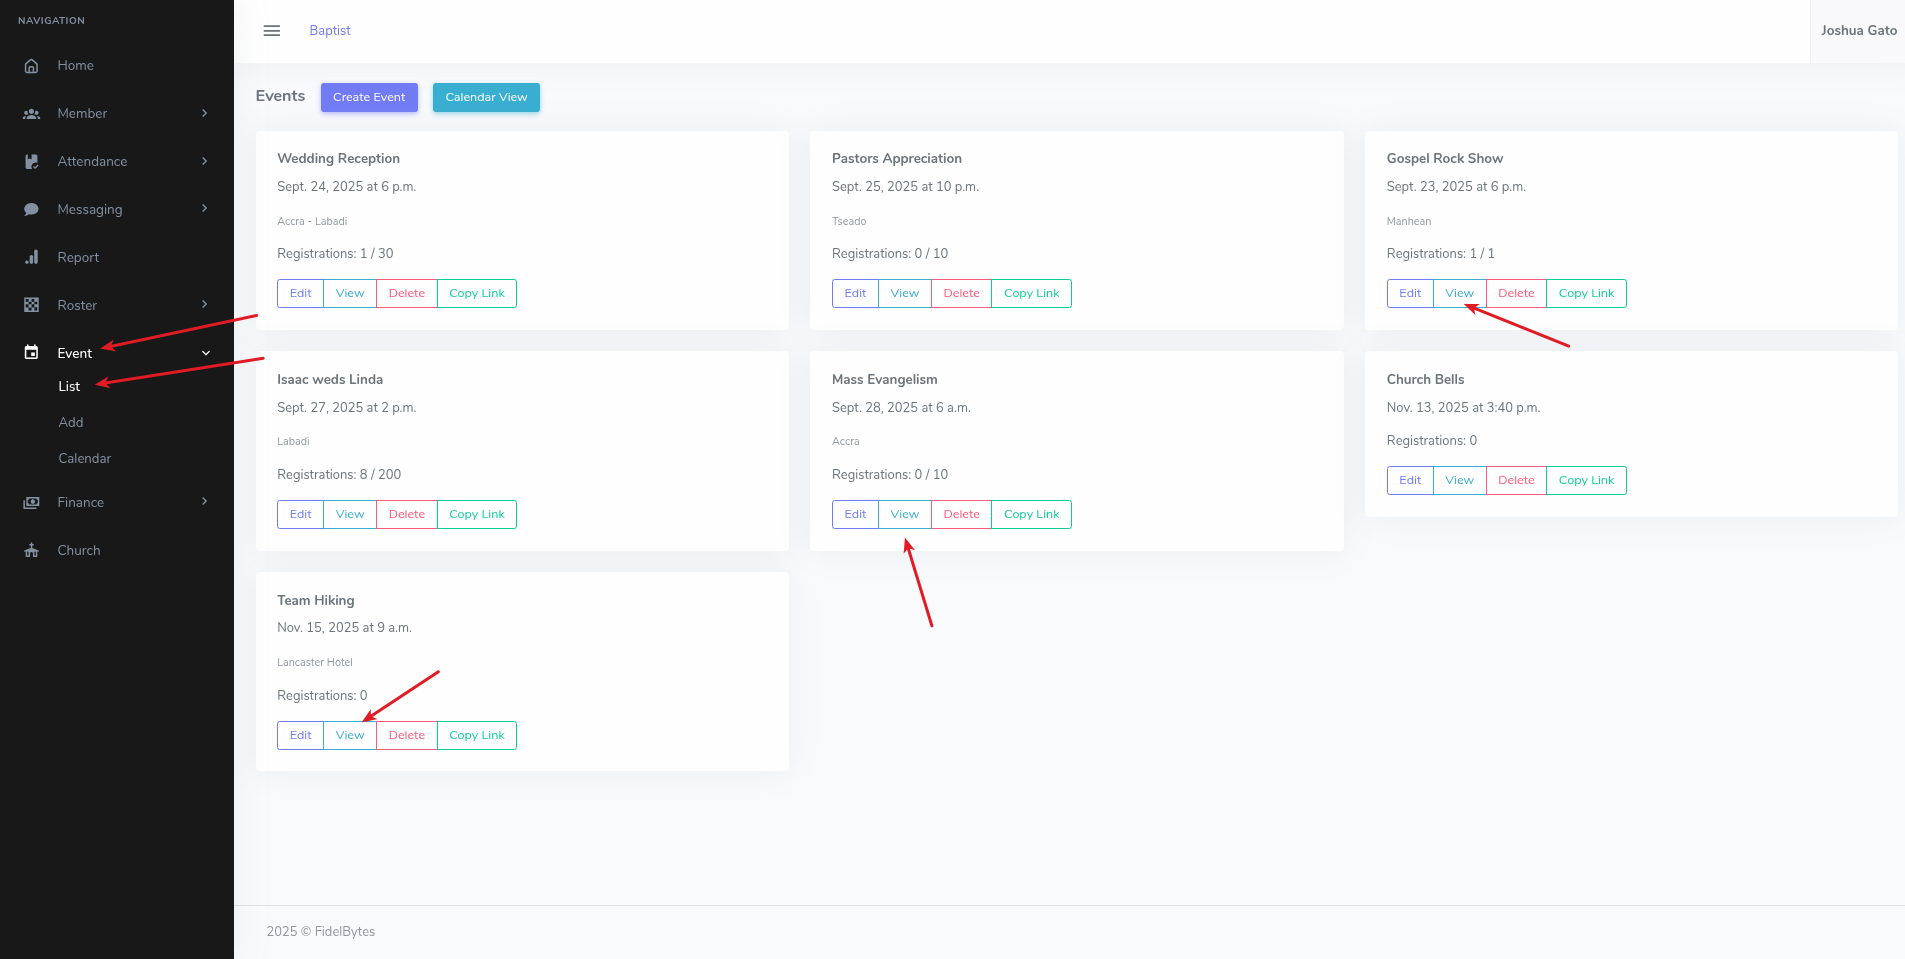Expand the Roster submenu chevron
Viewport: 1905px width, 959px height.
(205, 305)
